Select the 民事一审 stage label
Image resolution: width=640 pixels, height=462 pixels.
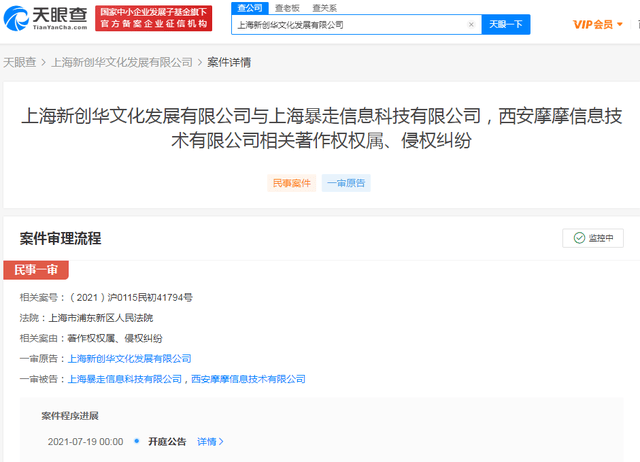(x=36, y=270)
